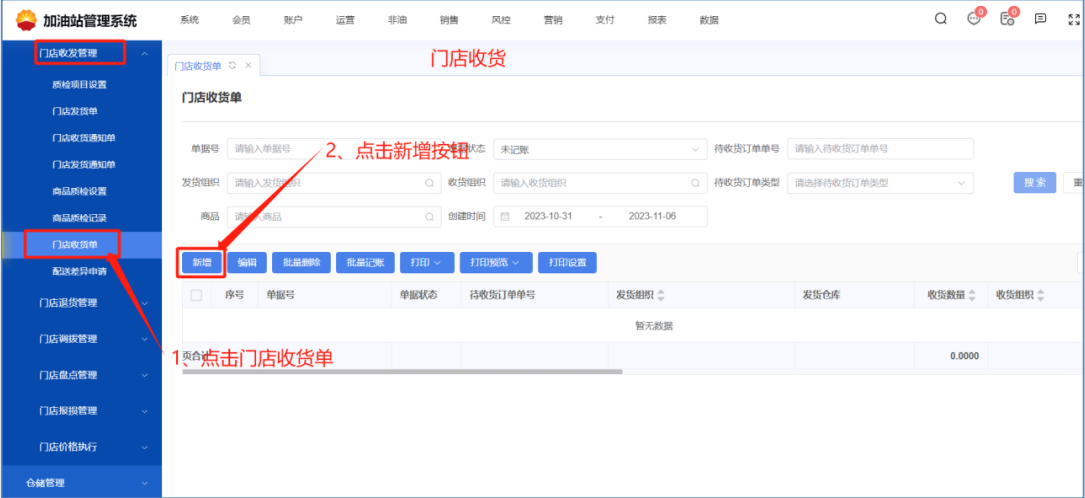Click calendar icon in 创建时间 field
Screen dimensions: 1085x498
click(505, 217)
